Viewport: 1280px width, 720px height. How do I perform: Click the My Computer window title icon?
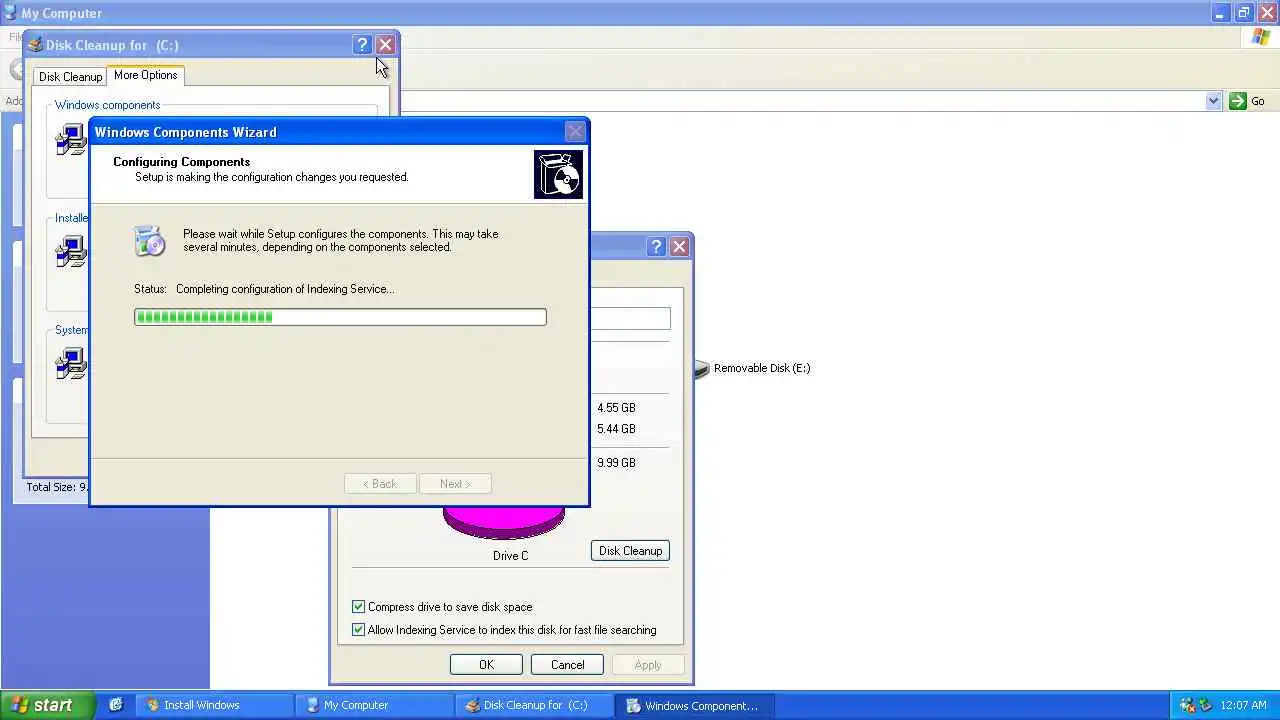[10, 13]
